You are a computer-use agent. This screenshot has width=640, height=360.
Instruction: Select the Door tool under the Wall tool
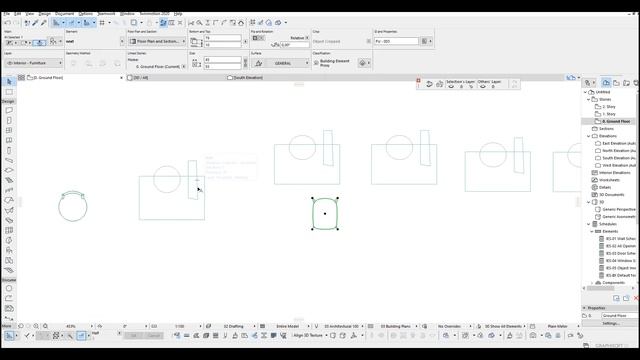(9, 120)
